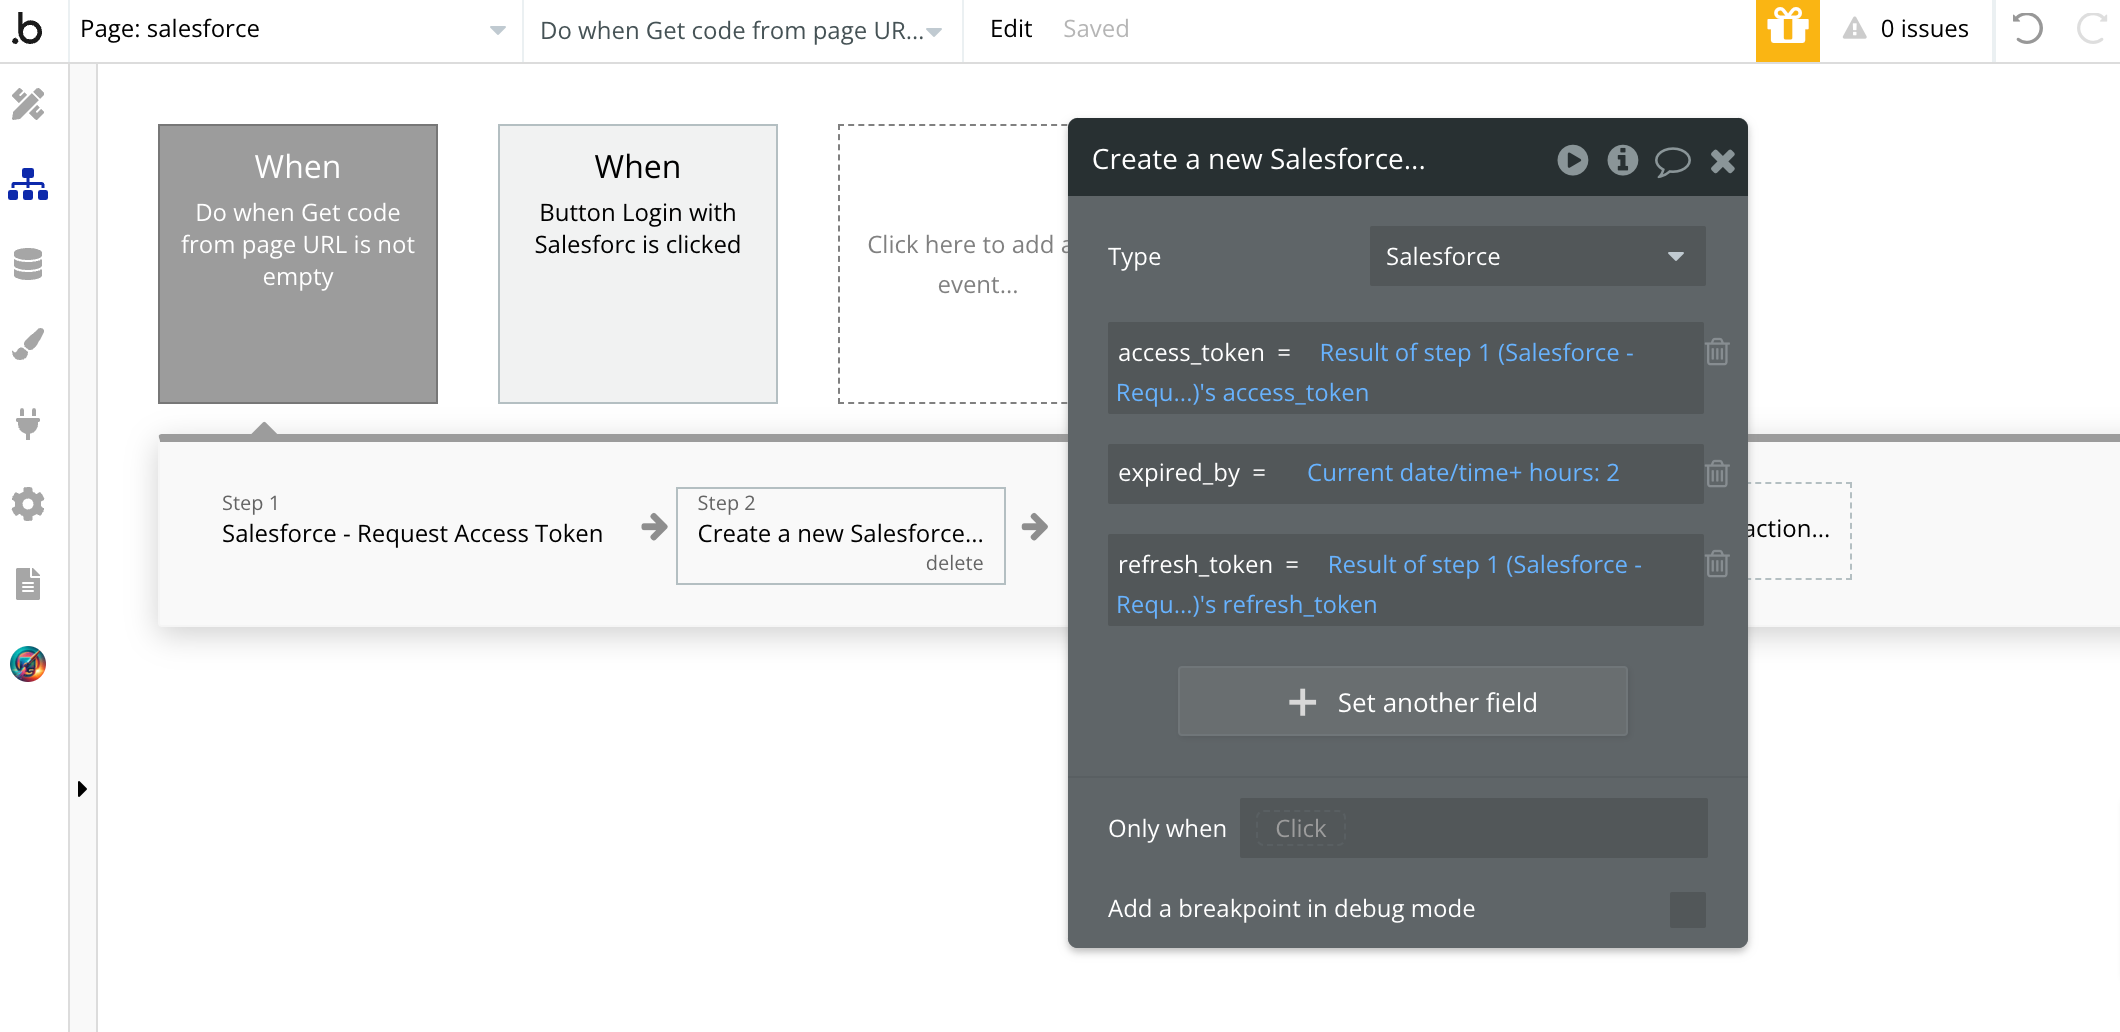
Task: Select the Button Login with Salesforc event
Action: pos(638,264)
